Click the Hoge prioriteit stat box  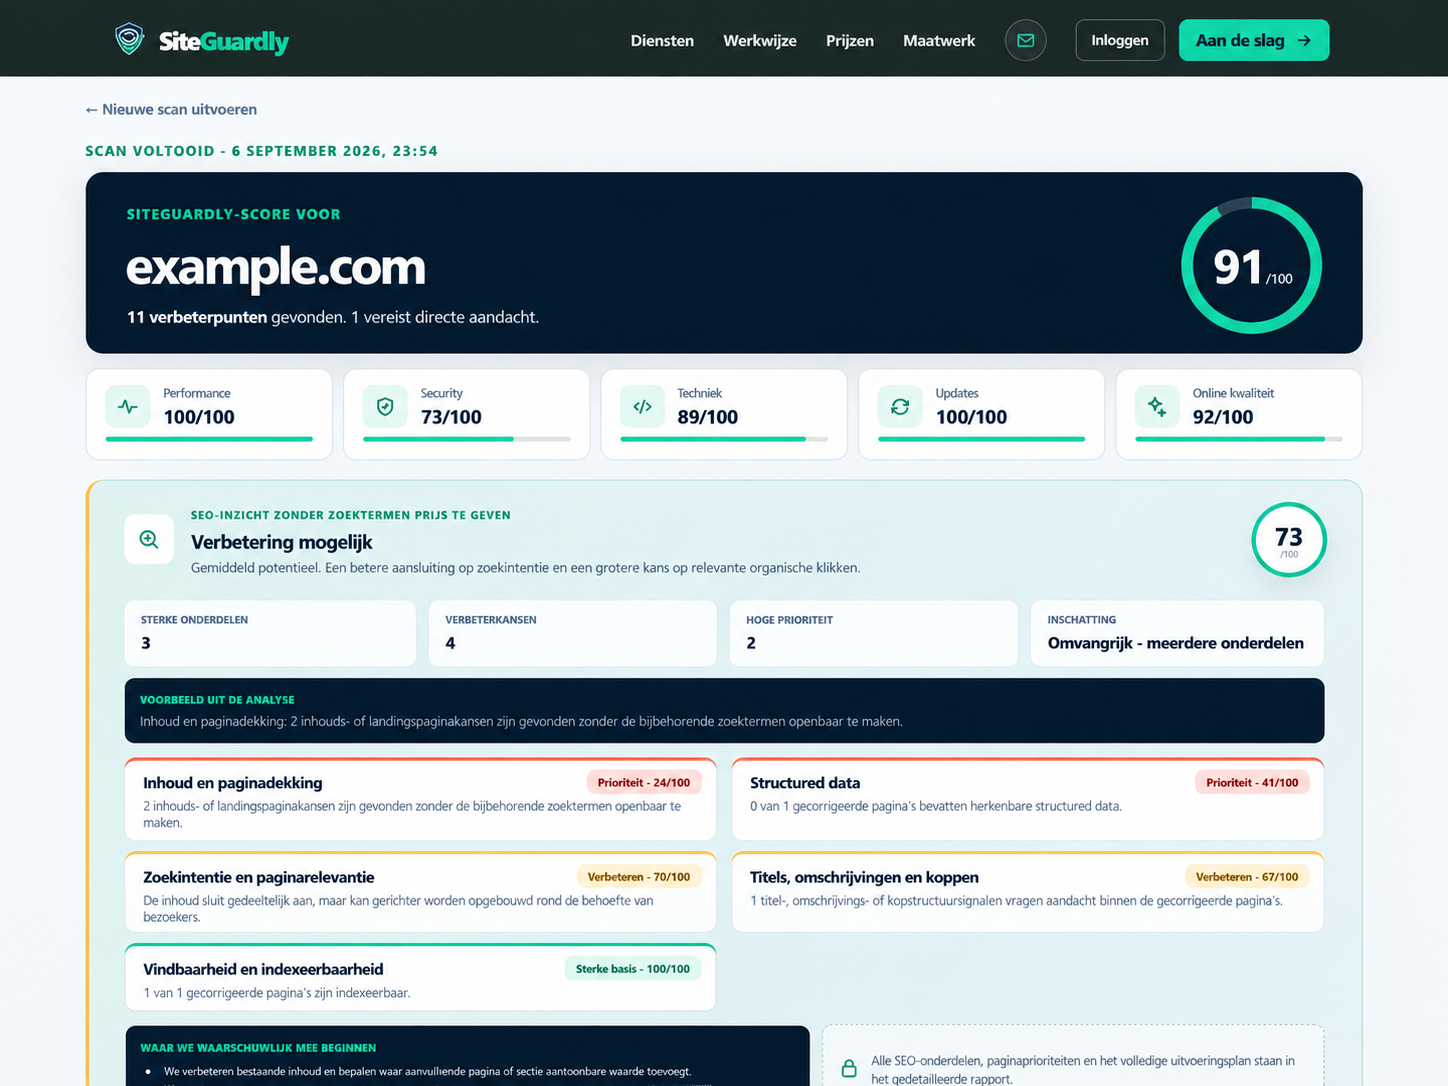874,633
